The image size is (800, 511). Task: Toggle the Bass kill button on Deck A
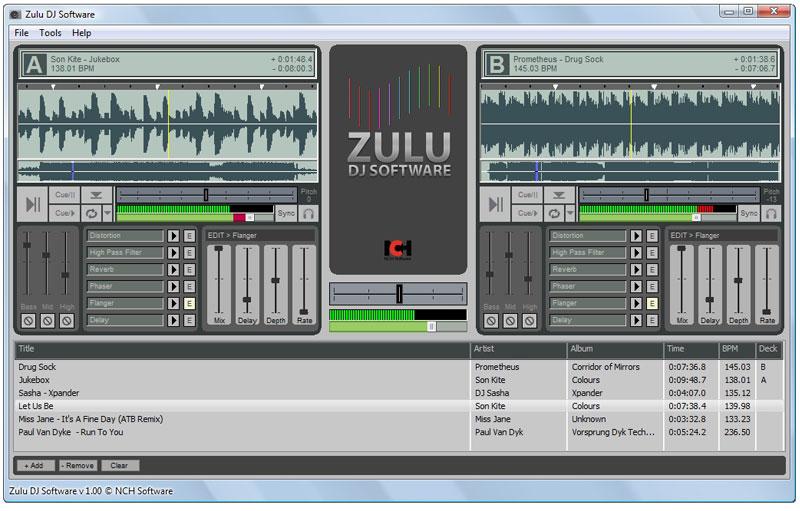click(x=28, y=321)
